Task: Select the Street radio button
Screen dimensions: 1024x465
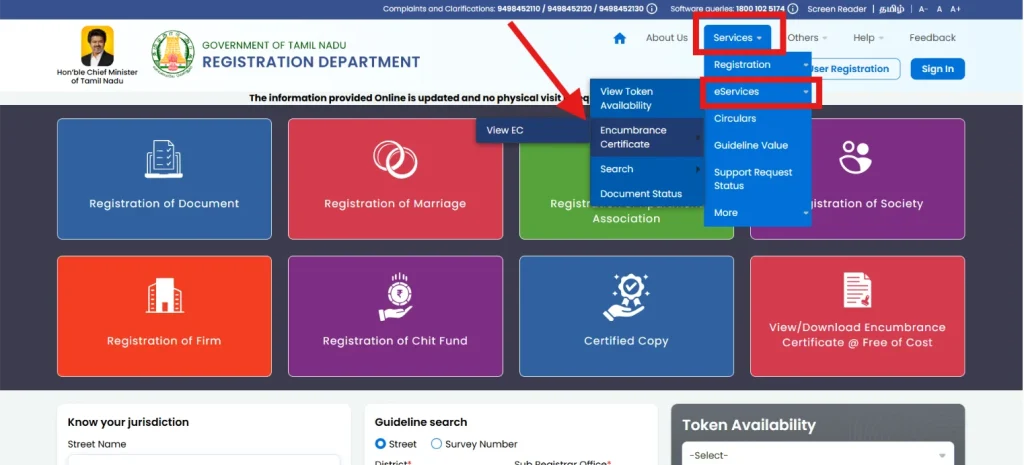Action: (x=380, y=444)
